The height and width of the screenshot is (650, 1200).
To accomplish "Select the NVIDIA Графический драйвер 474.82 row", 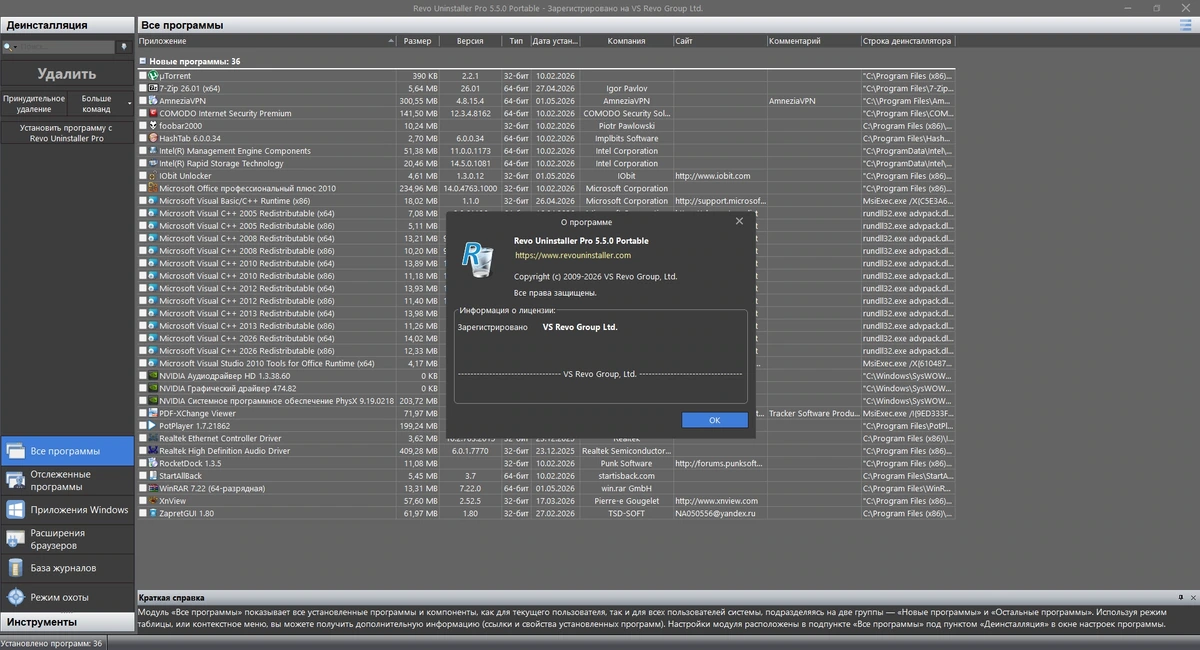I will [546, 388].
